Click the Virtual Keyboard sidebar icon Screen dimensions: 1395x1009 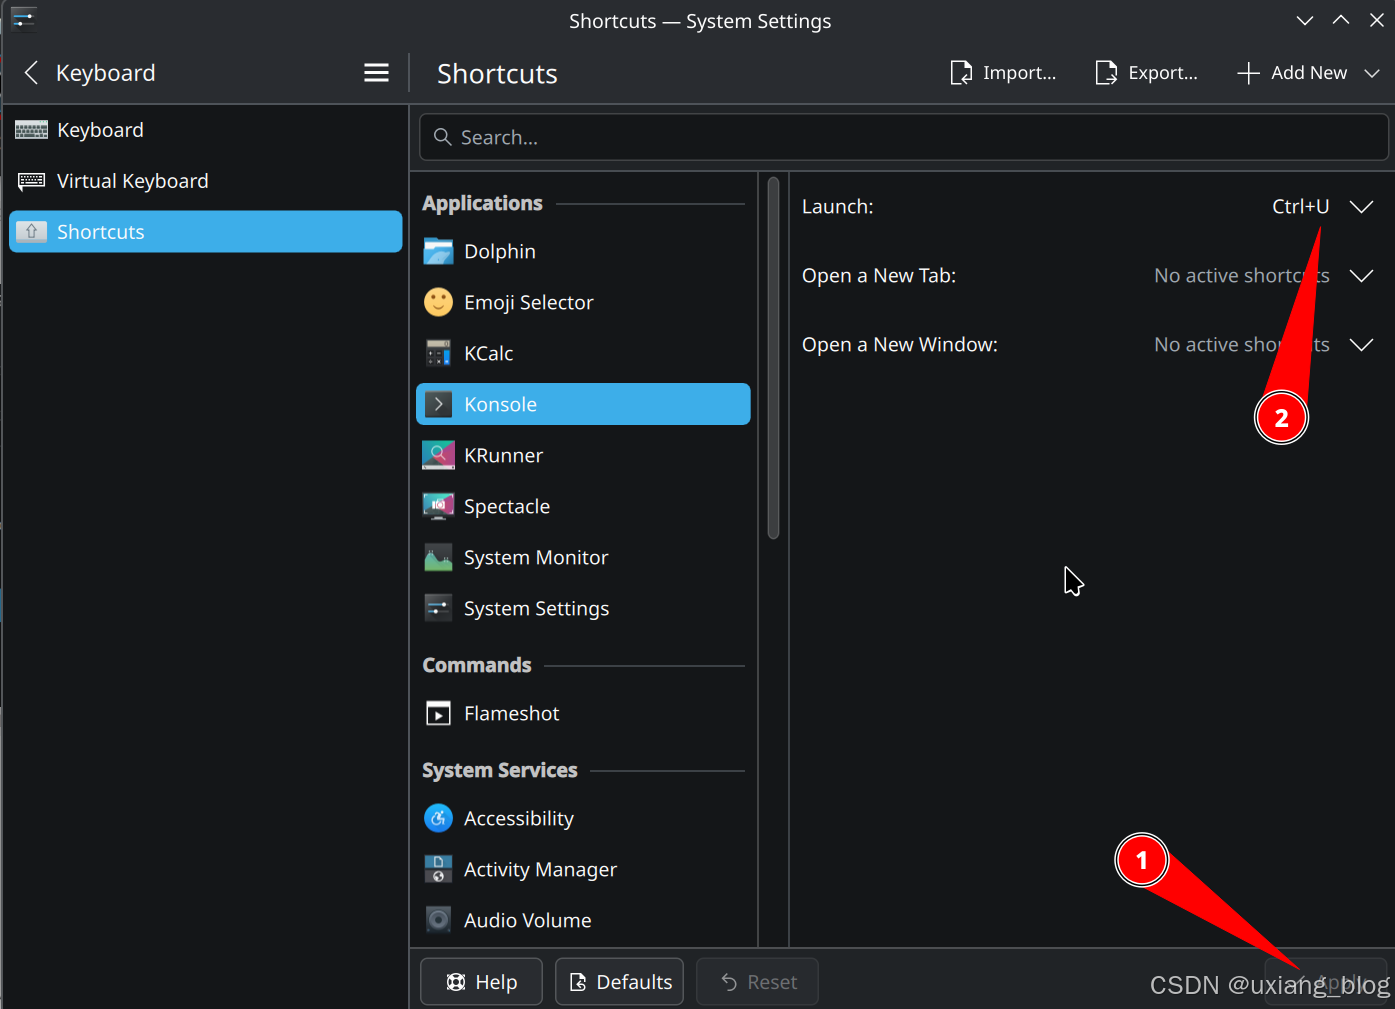click(x=31, y=181)
